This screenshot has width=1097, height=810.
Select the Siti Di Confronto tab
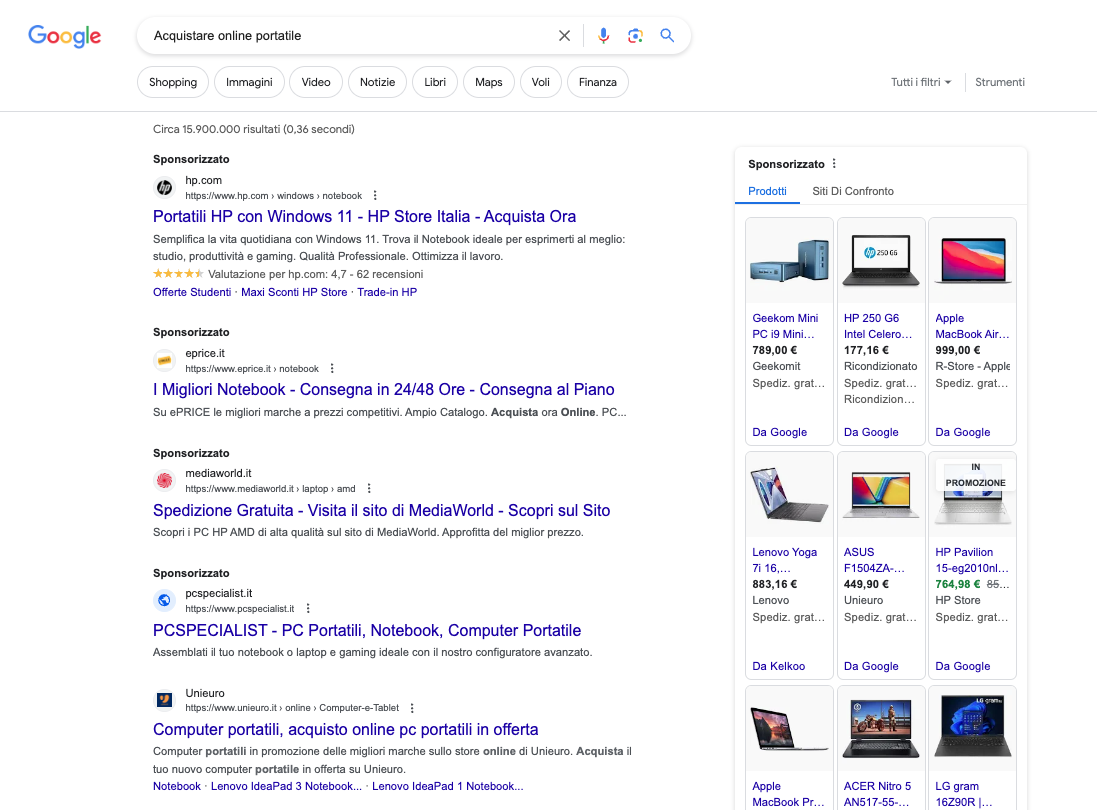tap(853, 191)
